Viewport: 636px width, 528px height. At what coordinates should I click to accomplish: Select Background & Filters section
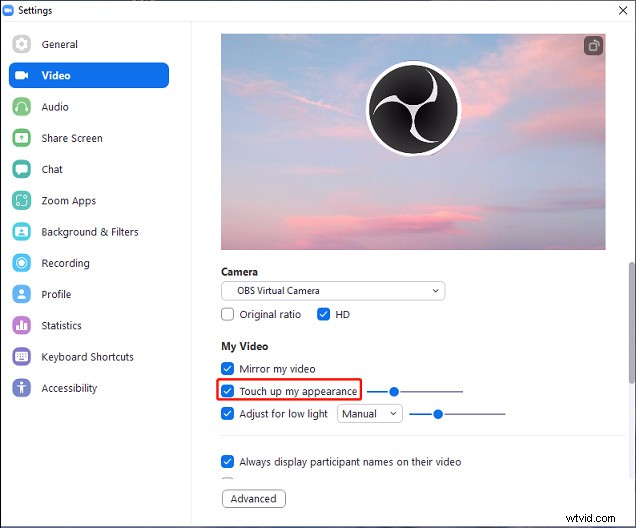click(x=90, y=232)
